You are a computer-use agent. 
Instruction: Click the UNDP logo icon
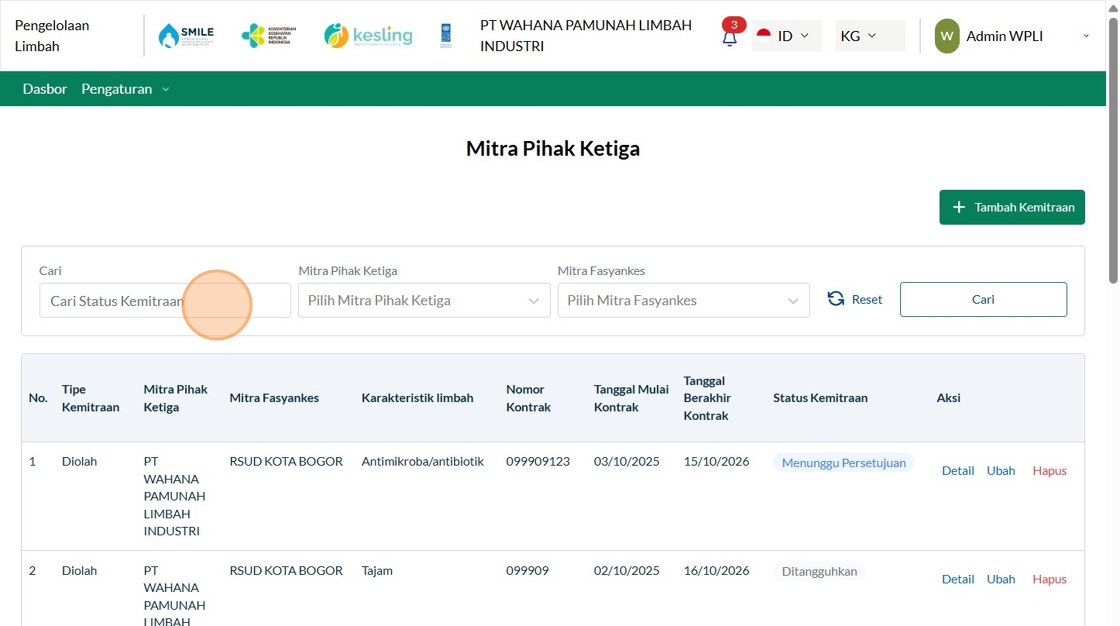(446, 36)
